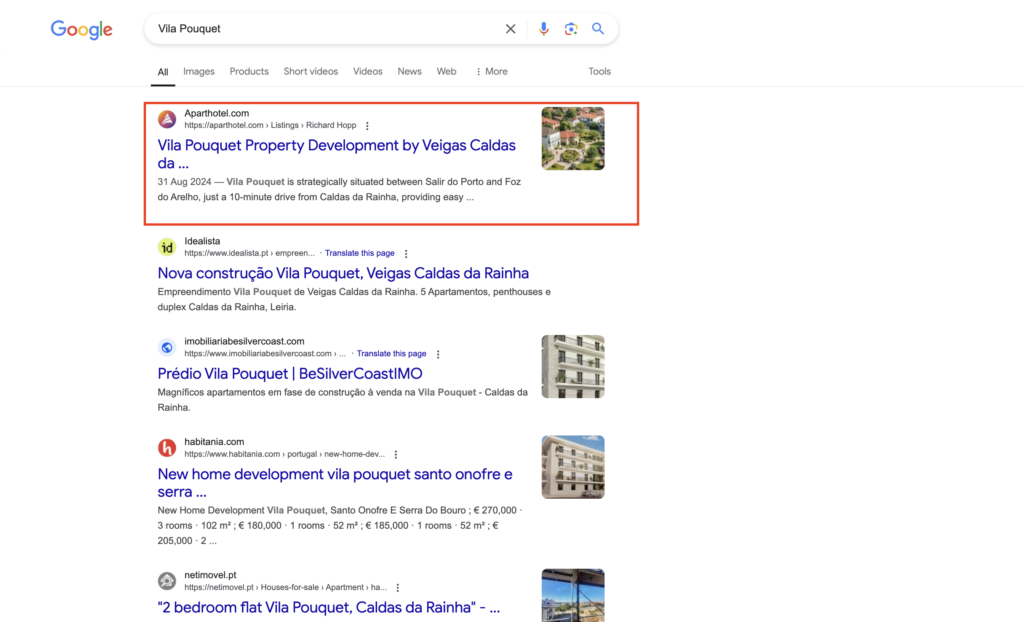The image size is (1024, 622).
Task: Click Translate this page for the imobiliariabesilvercoast result
Action: tap(392, 353)
